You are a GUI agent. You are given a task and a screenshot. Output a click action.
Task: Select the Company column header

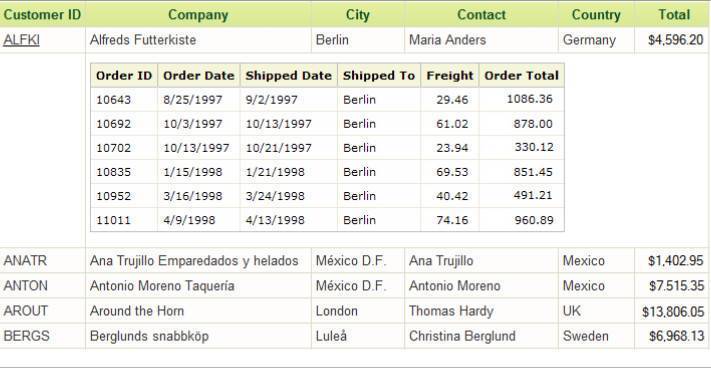tap(198, 15)
